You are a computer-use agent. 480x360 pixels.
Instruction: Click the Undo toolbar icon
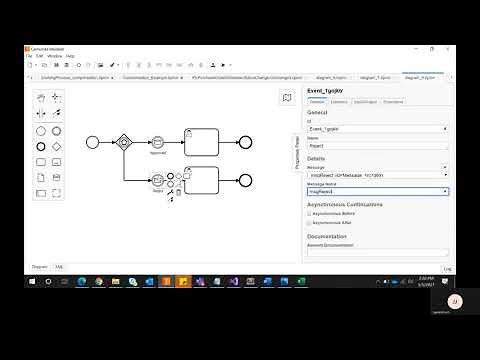point(79,65)
